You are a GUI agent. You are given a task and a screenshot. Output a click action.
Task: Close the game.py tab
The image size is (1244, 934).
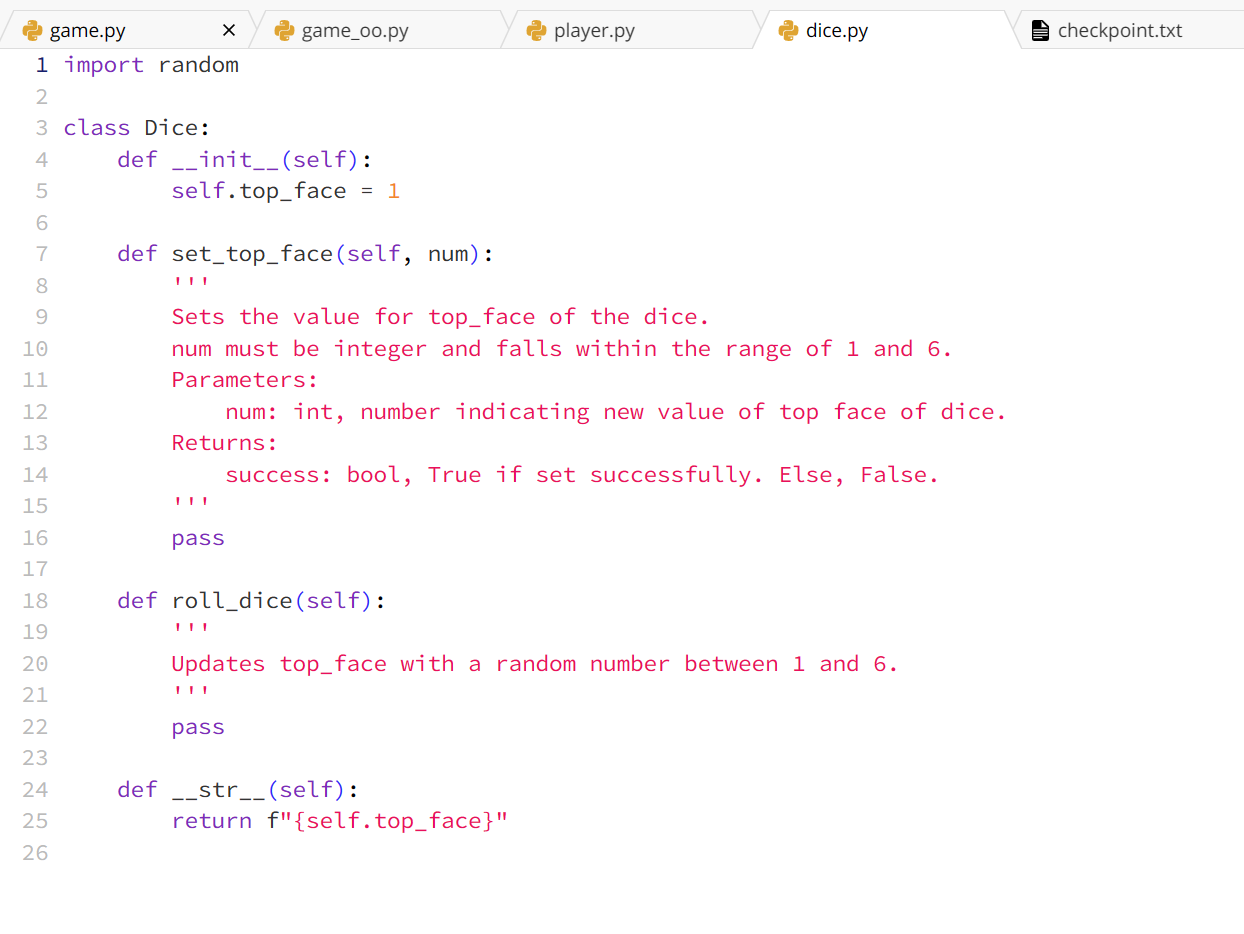click(228, 29)
